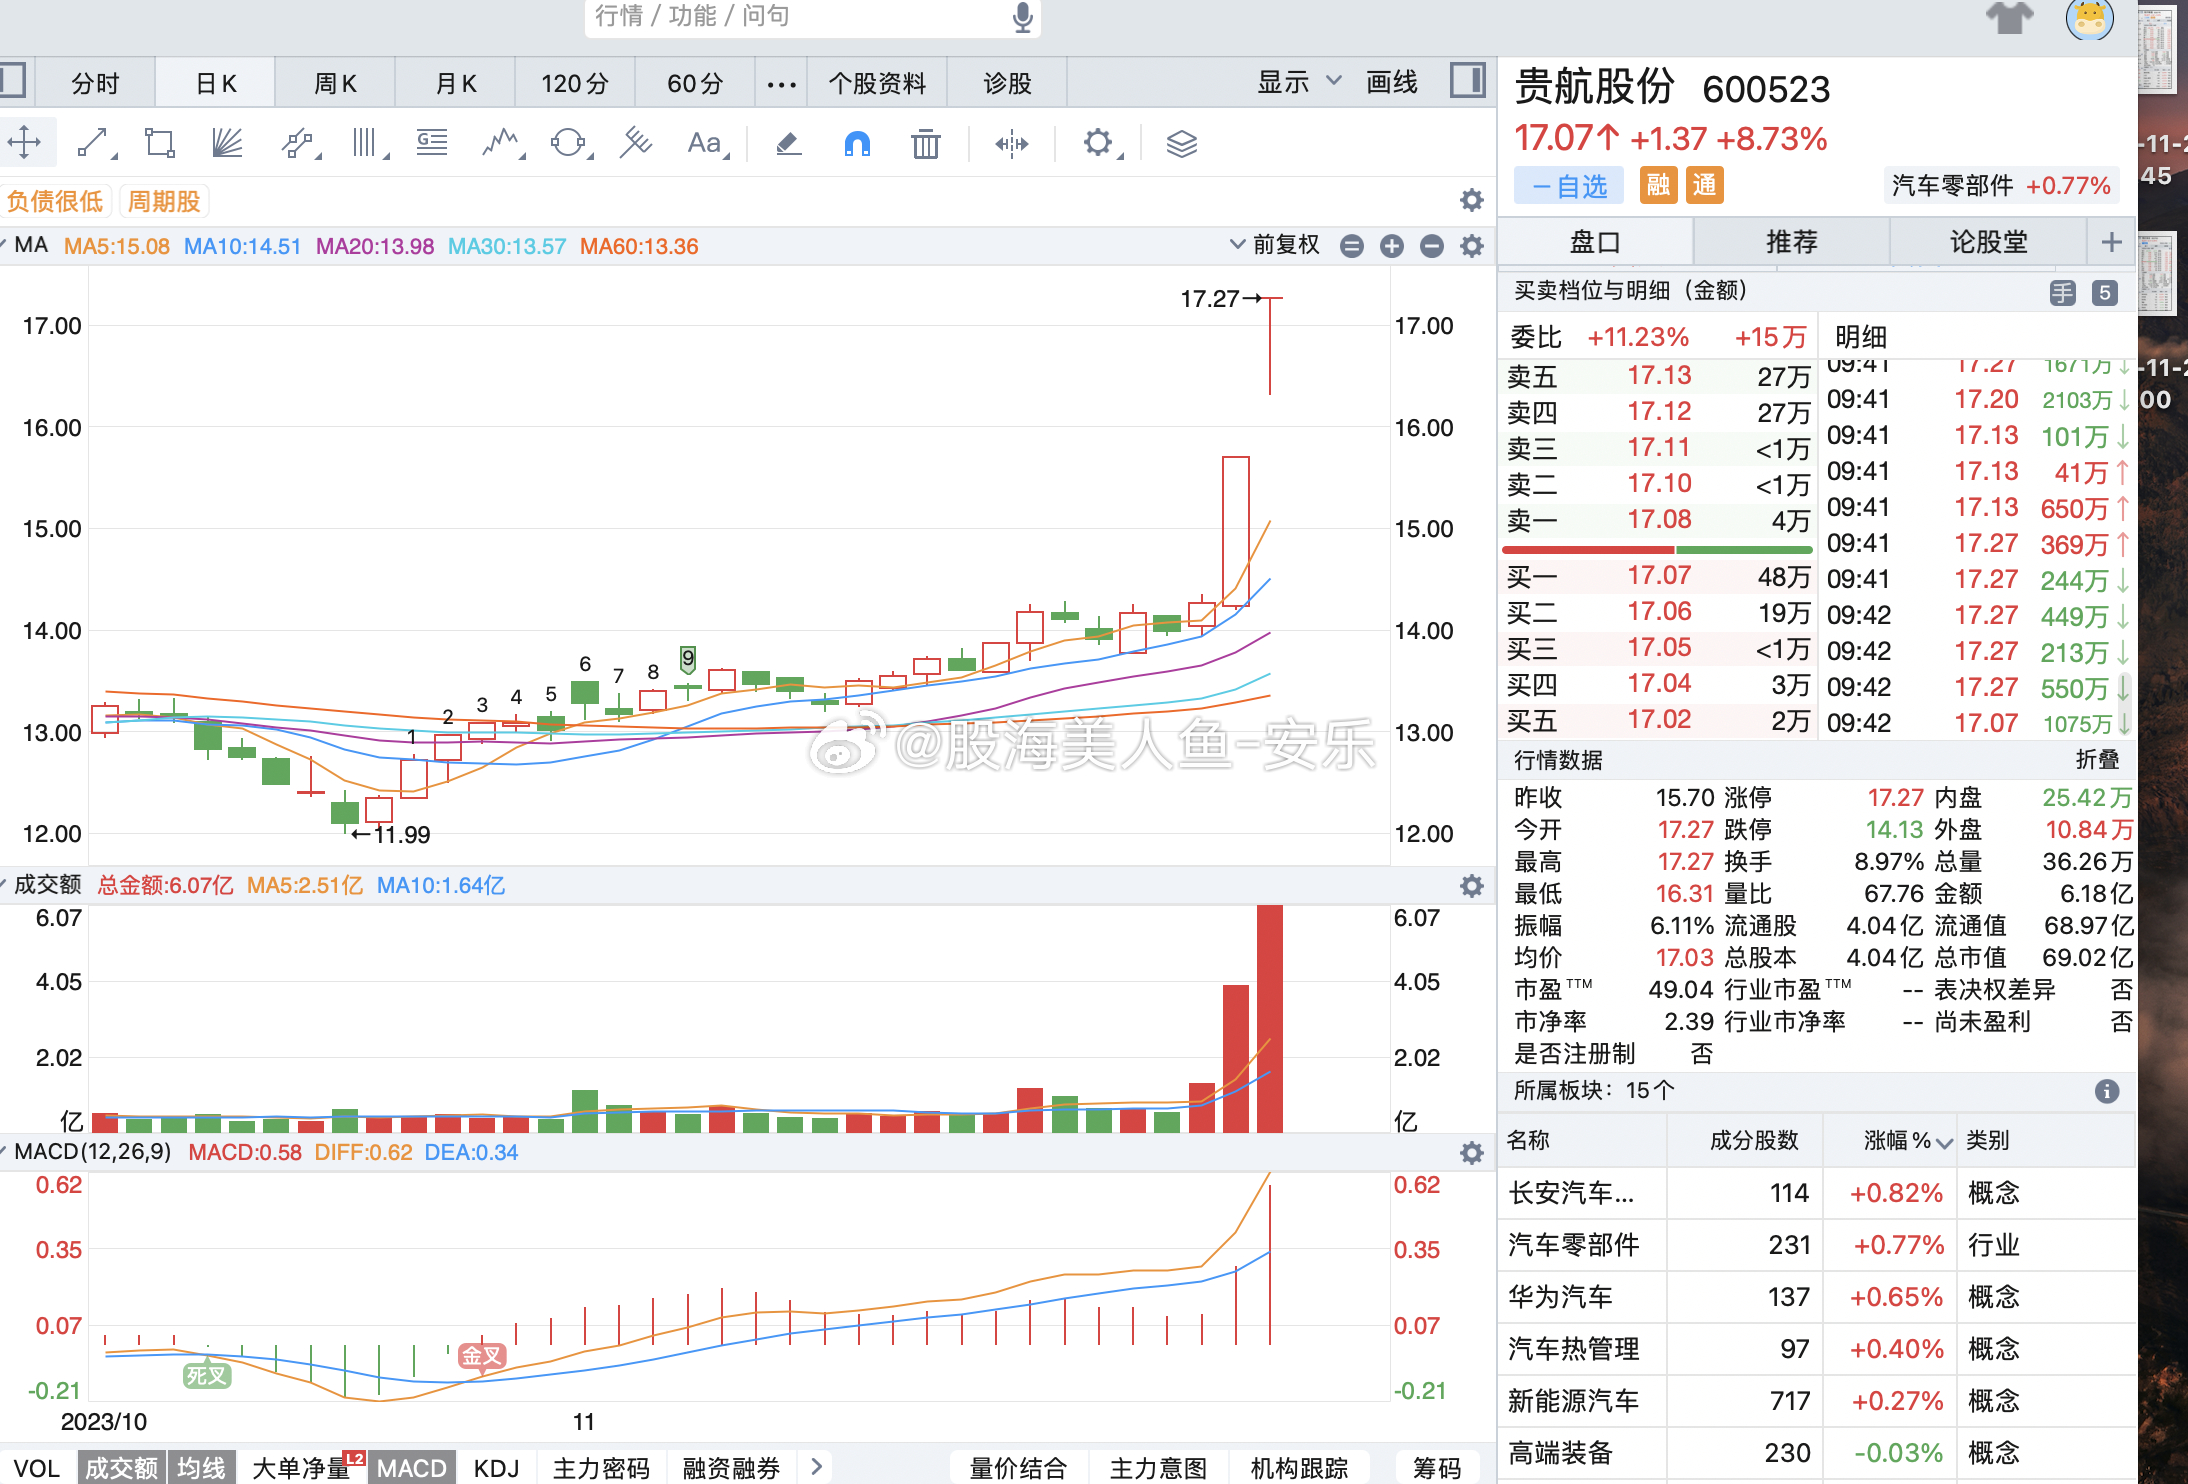Switch to the 论股堂 tab
The width and height of the screenshot is (2188, 1484).
(1989, 241)
